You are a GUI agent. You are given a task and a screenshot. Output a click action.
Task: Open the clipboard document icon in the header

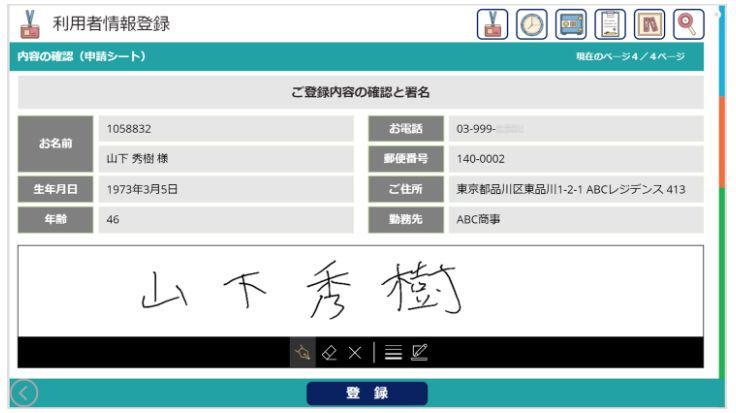610,24
